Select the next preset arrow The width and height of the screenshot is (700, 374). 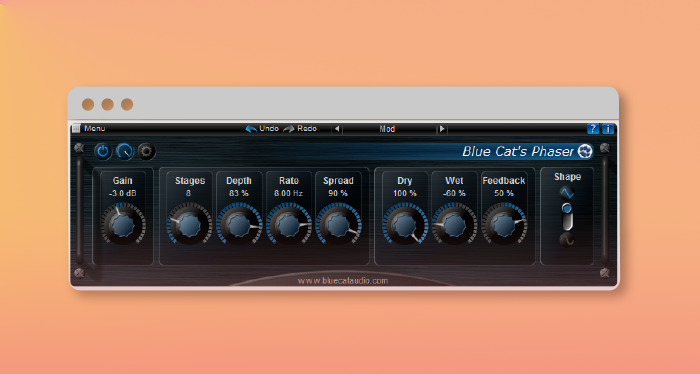(442, 129)
